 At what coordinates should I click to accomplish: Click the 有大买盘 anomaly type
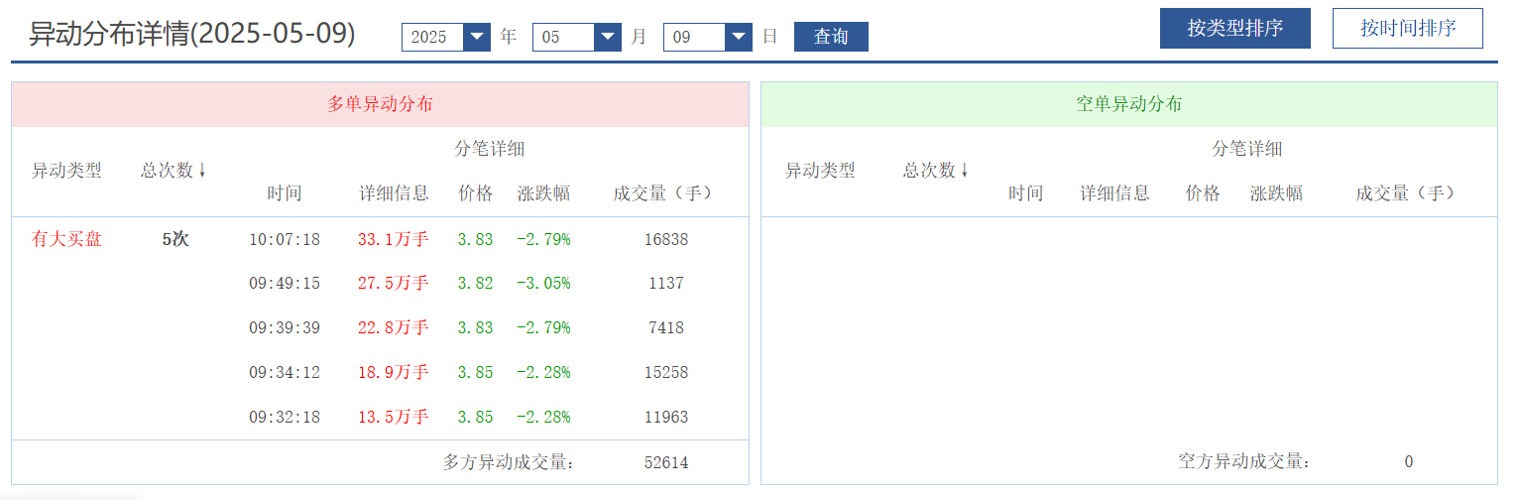(x=67, y=239)
